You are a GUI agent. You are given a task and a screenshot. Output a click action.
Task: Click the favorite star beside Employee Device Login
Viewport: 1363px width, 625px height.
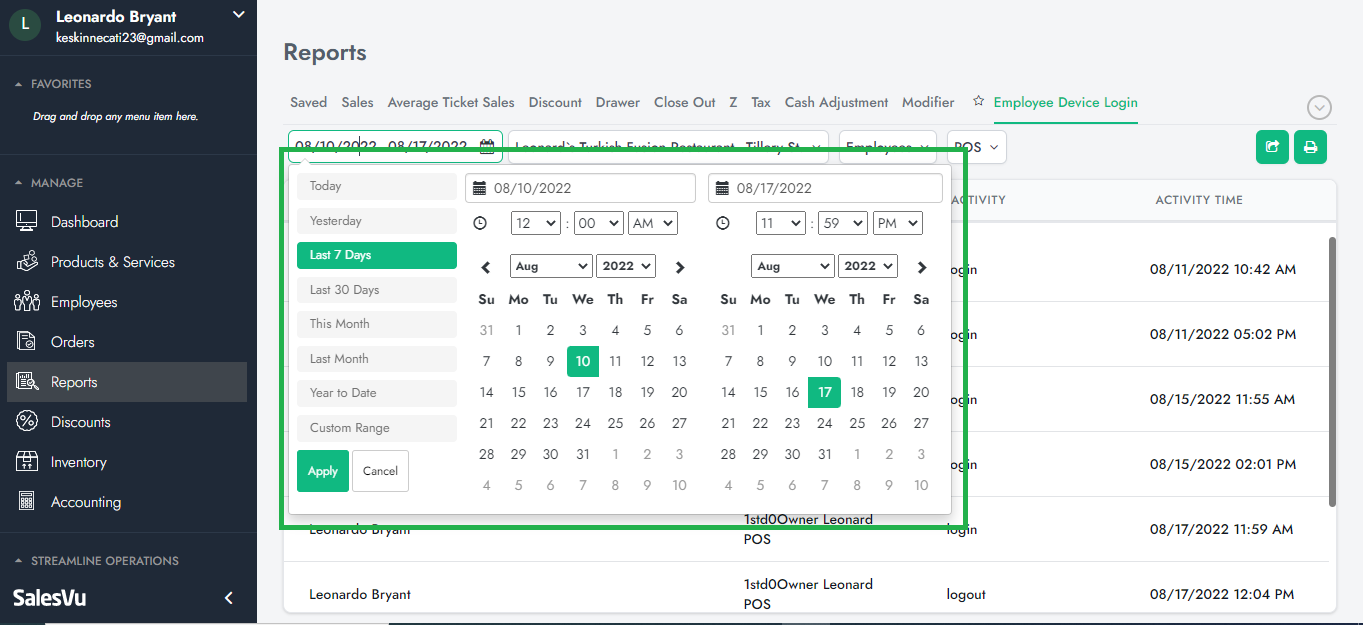tap(979, 102)
